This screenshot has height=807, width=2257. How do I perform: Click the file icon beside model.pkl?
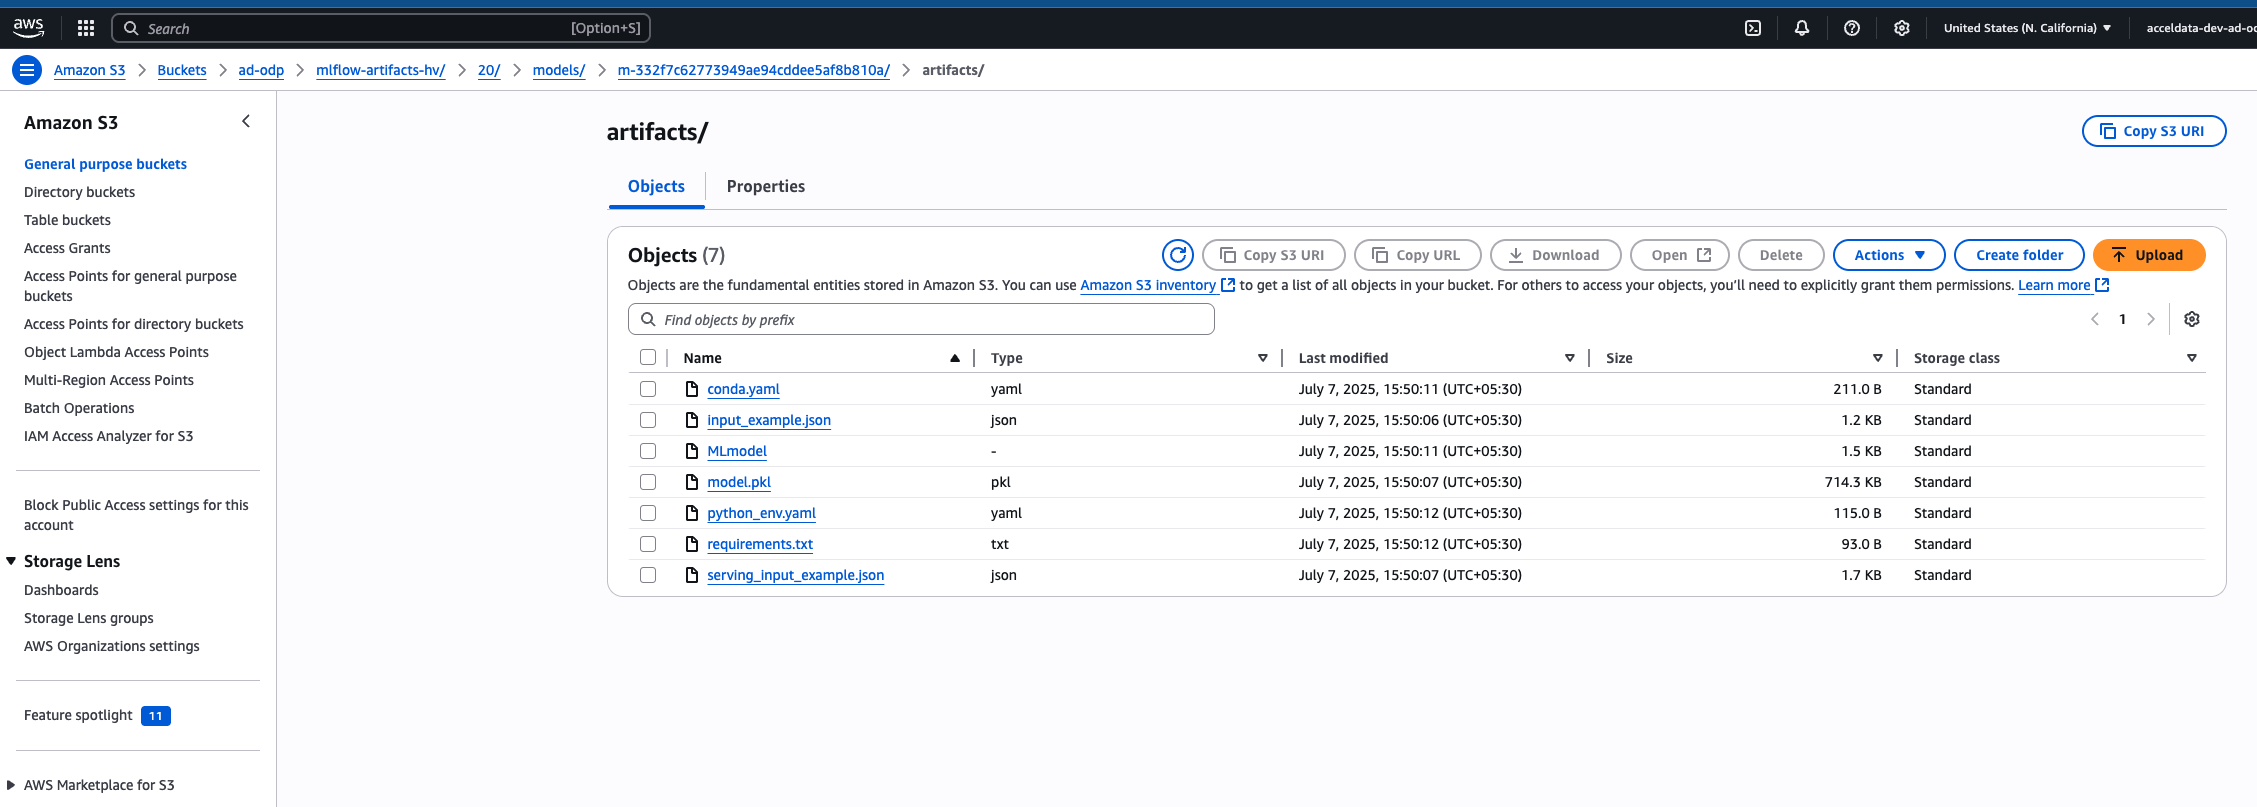point(691,482)
